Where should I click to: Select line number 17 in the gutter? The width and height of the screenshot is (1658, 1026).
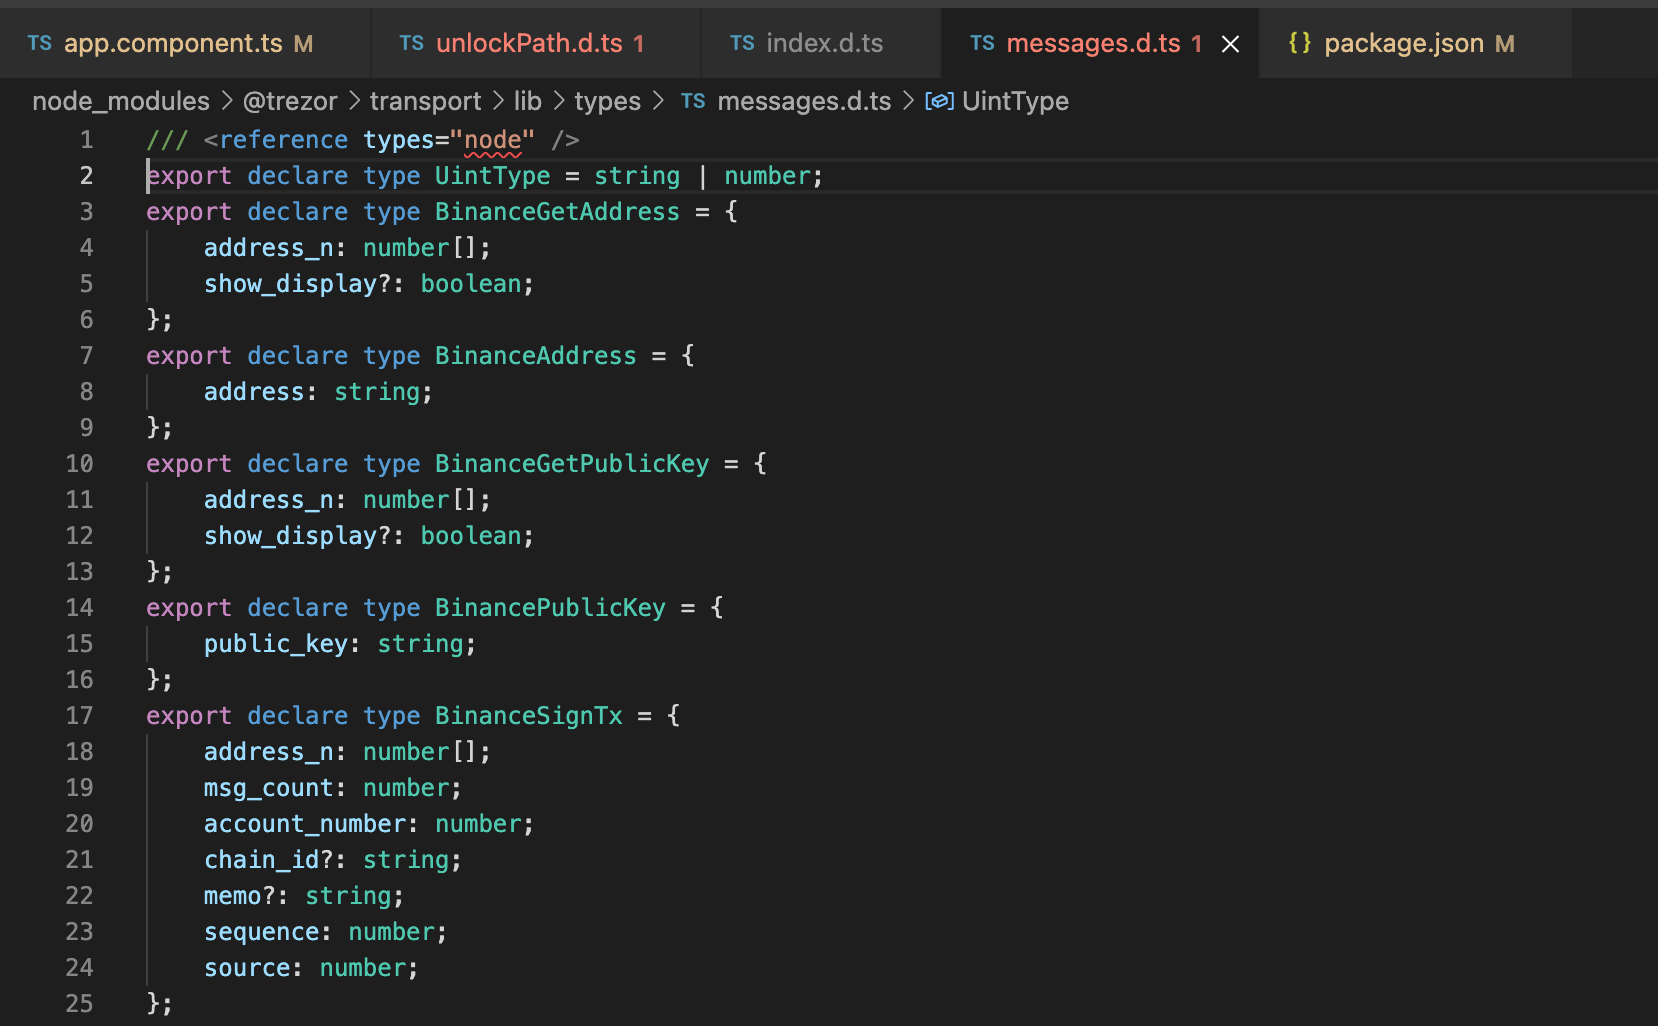point(77,715)
